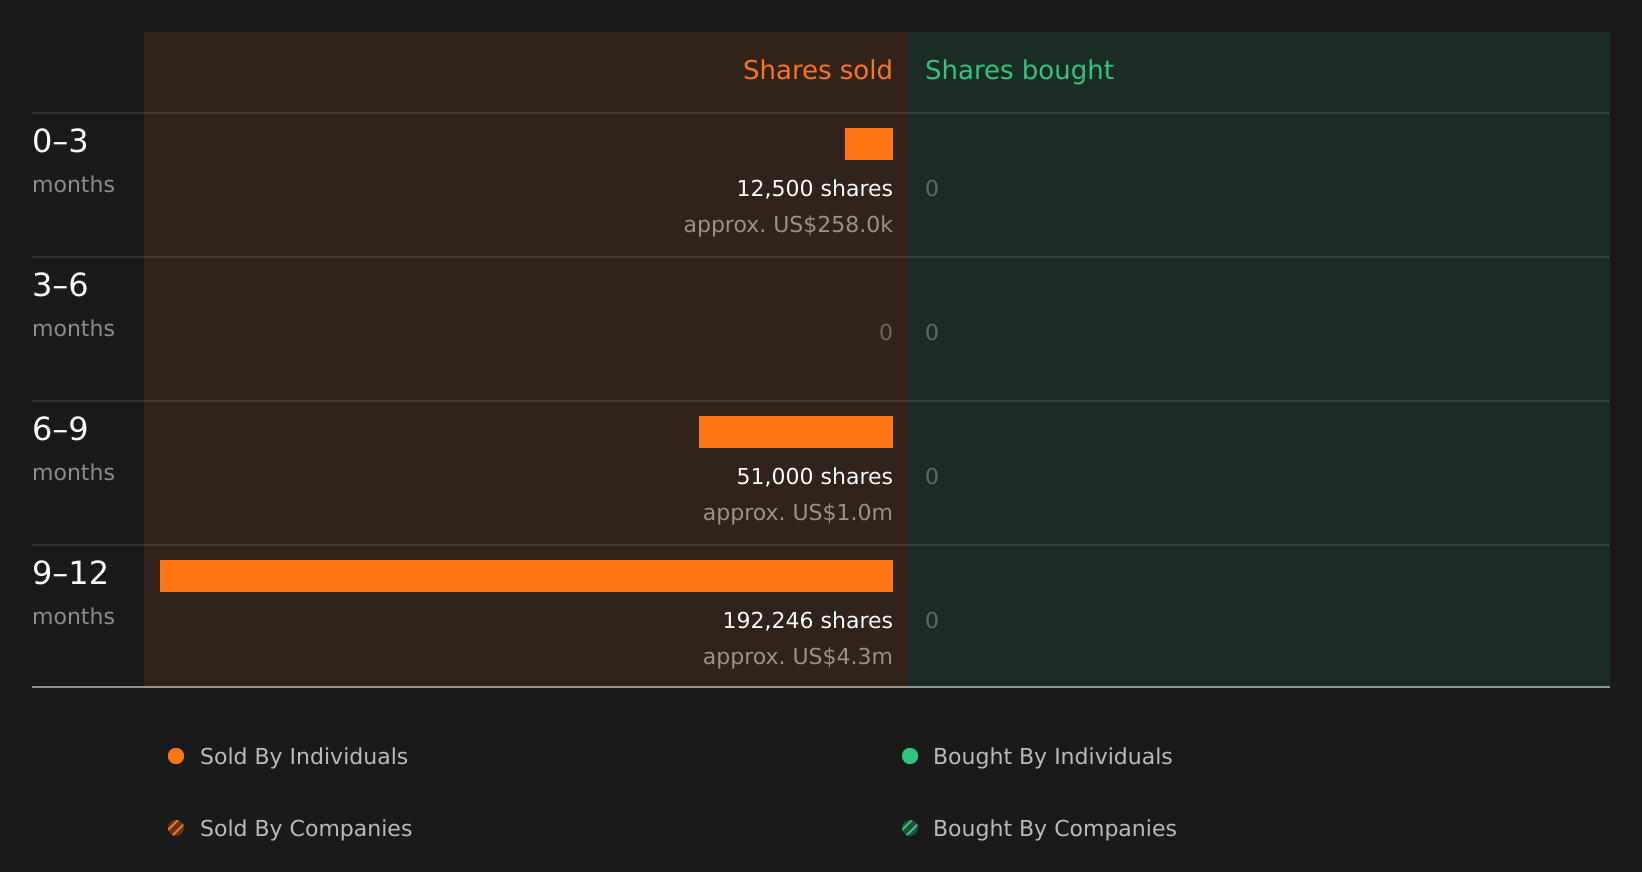Click the approx. US$1.0m value
The height and width of the screenshot is (872, 1642).
pos(797,513)
